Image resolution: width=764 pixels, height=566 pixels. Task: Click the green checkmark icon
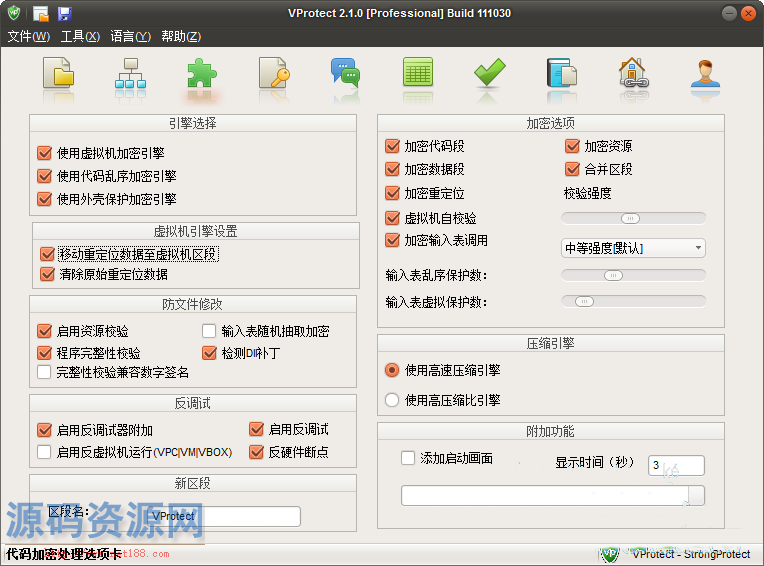[489, 73]
